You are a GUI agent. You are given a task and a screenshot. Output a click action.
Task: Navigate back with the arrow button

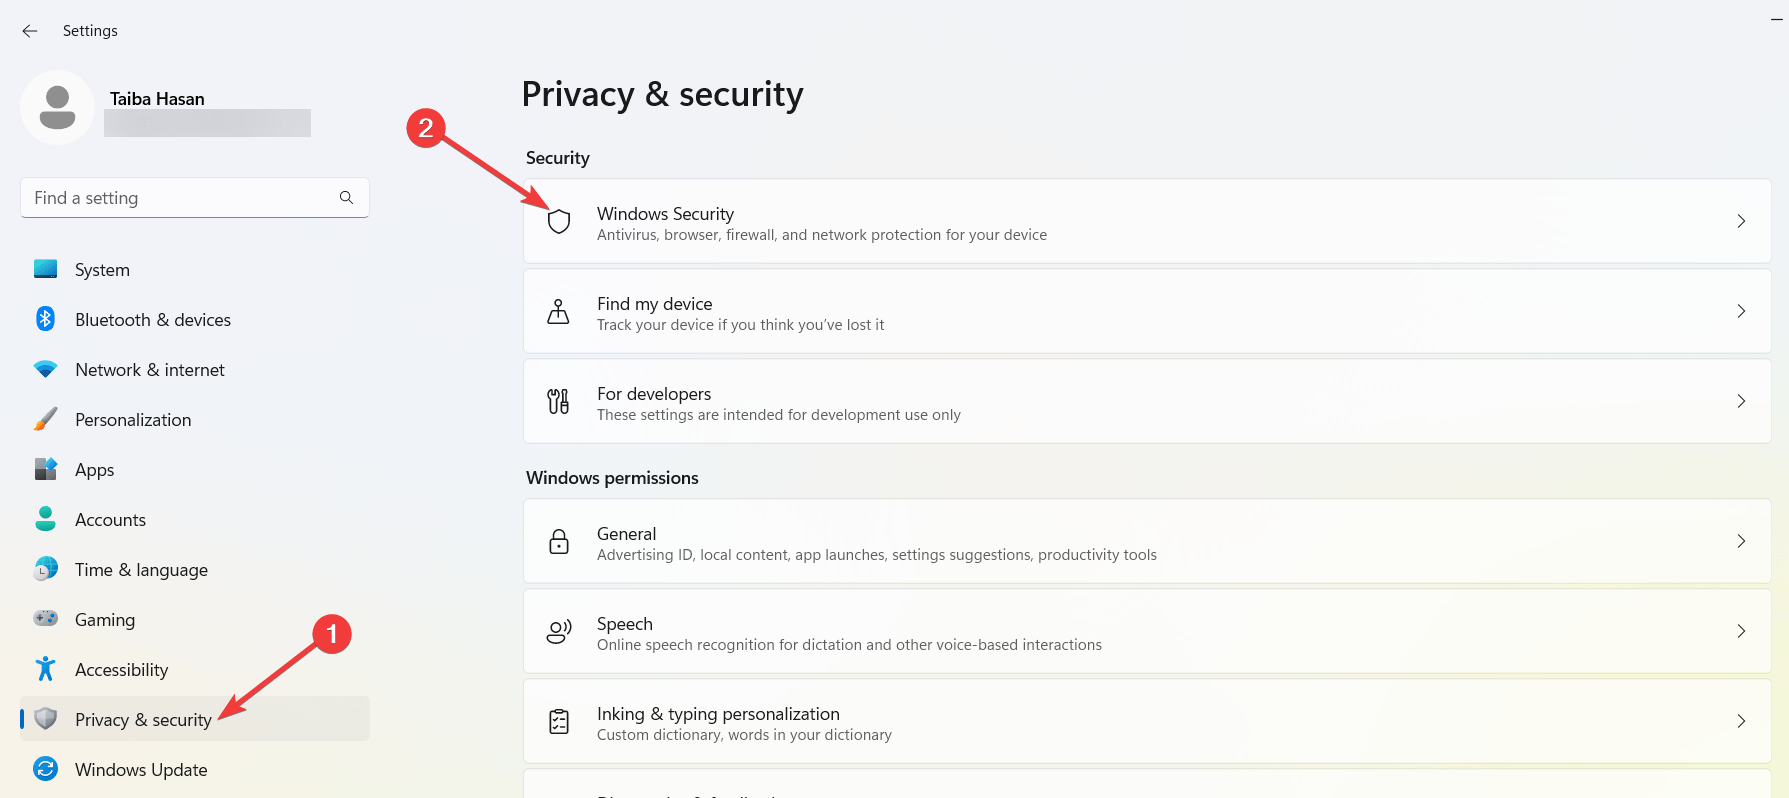tap(29, 30)
